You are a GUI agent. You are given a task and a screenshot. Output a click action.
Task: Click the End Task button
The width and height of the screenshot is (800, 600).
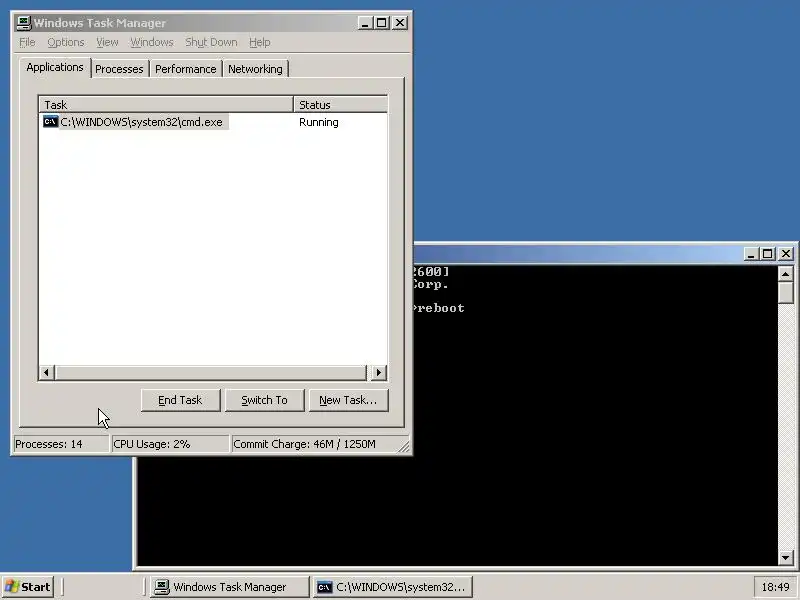(x=180, y=400)
